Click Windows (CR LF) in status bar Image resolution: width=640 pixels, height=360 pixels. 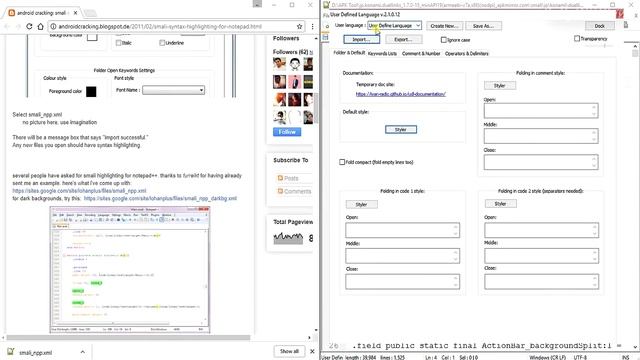click(547, 357)
